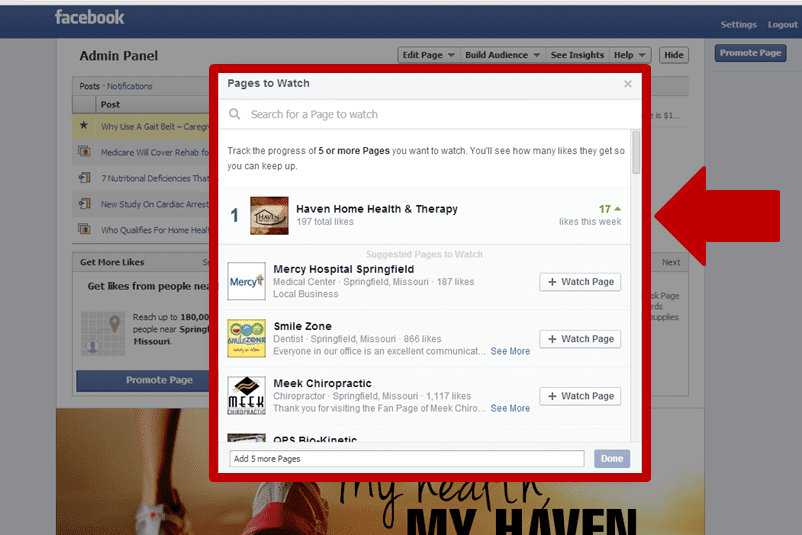Viewport: 802px width, 535px height.
Task: Hide the Admin Panel
Action: click(674, 55)
